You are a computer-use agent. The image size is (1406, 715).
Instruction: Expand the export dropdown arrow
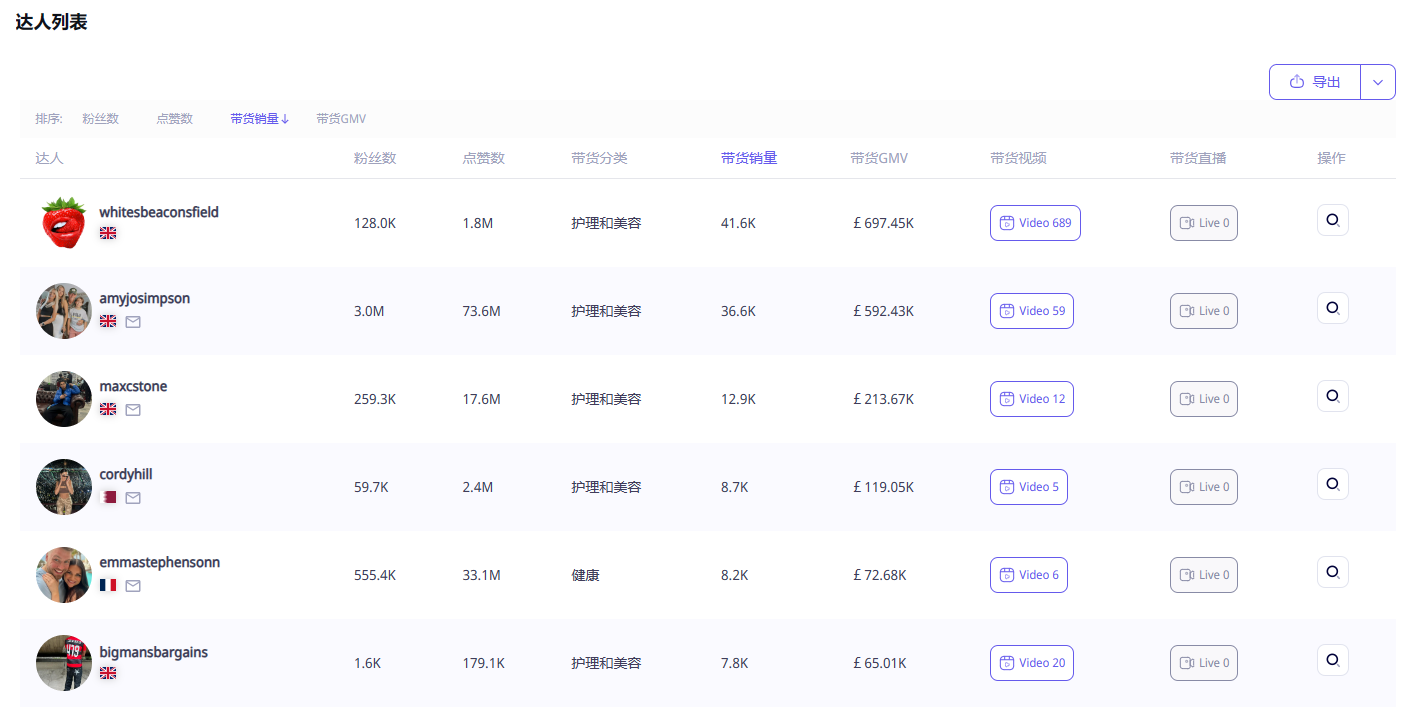[1377, 82]
